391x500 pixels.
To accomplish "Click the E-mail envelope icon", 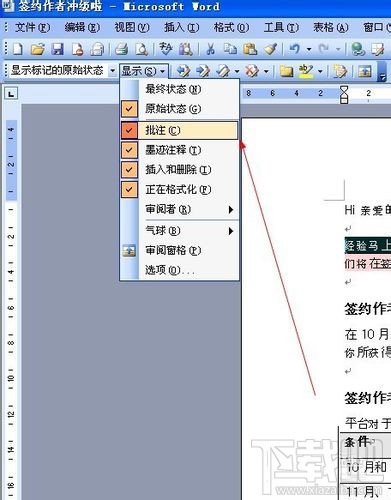I will click(98, 50).
